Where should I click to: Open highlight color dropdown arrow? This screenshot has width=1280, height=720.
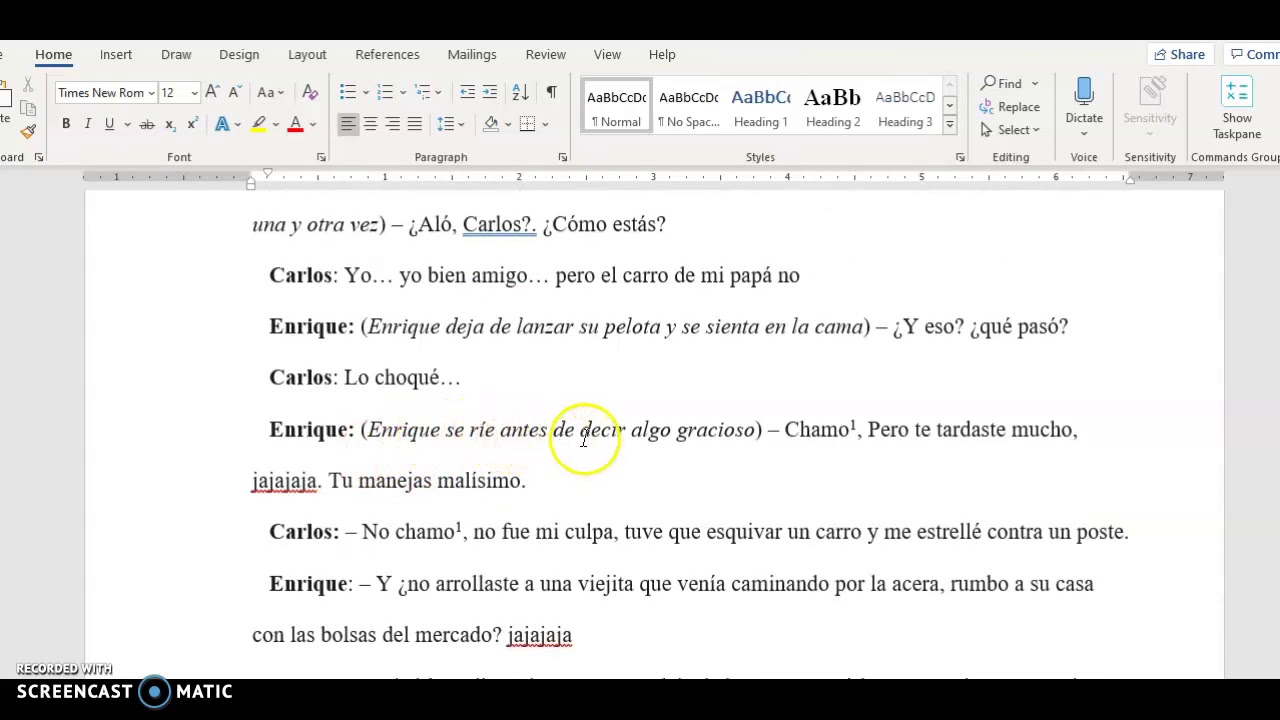(276, 124)
